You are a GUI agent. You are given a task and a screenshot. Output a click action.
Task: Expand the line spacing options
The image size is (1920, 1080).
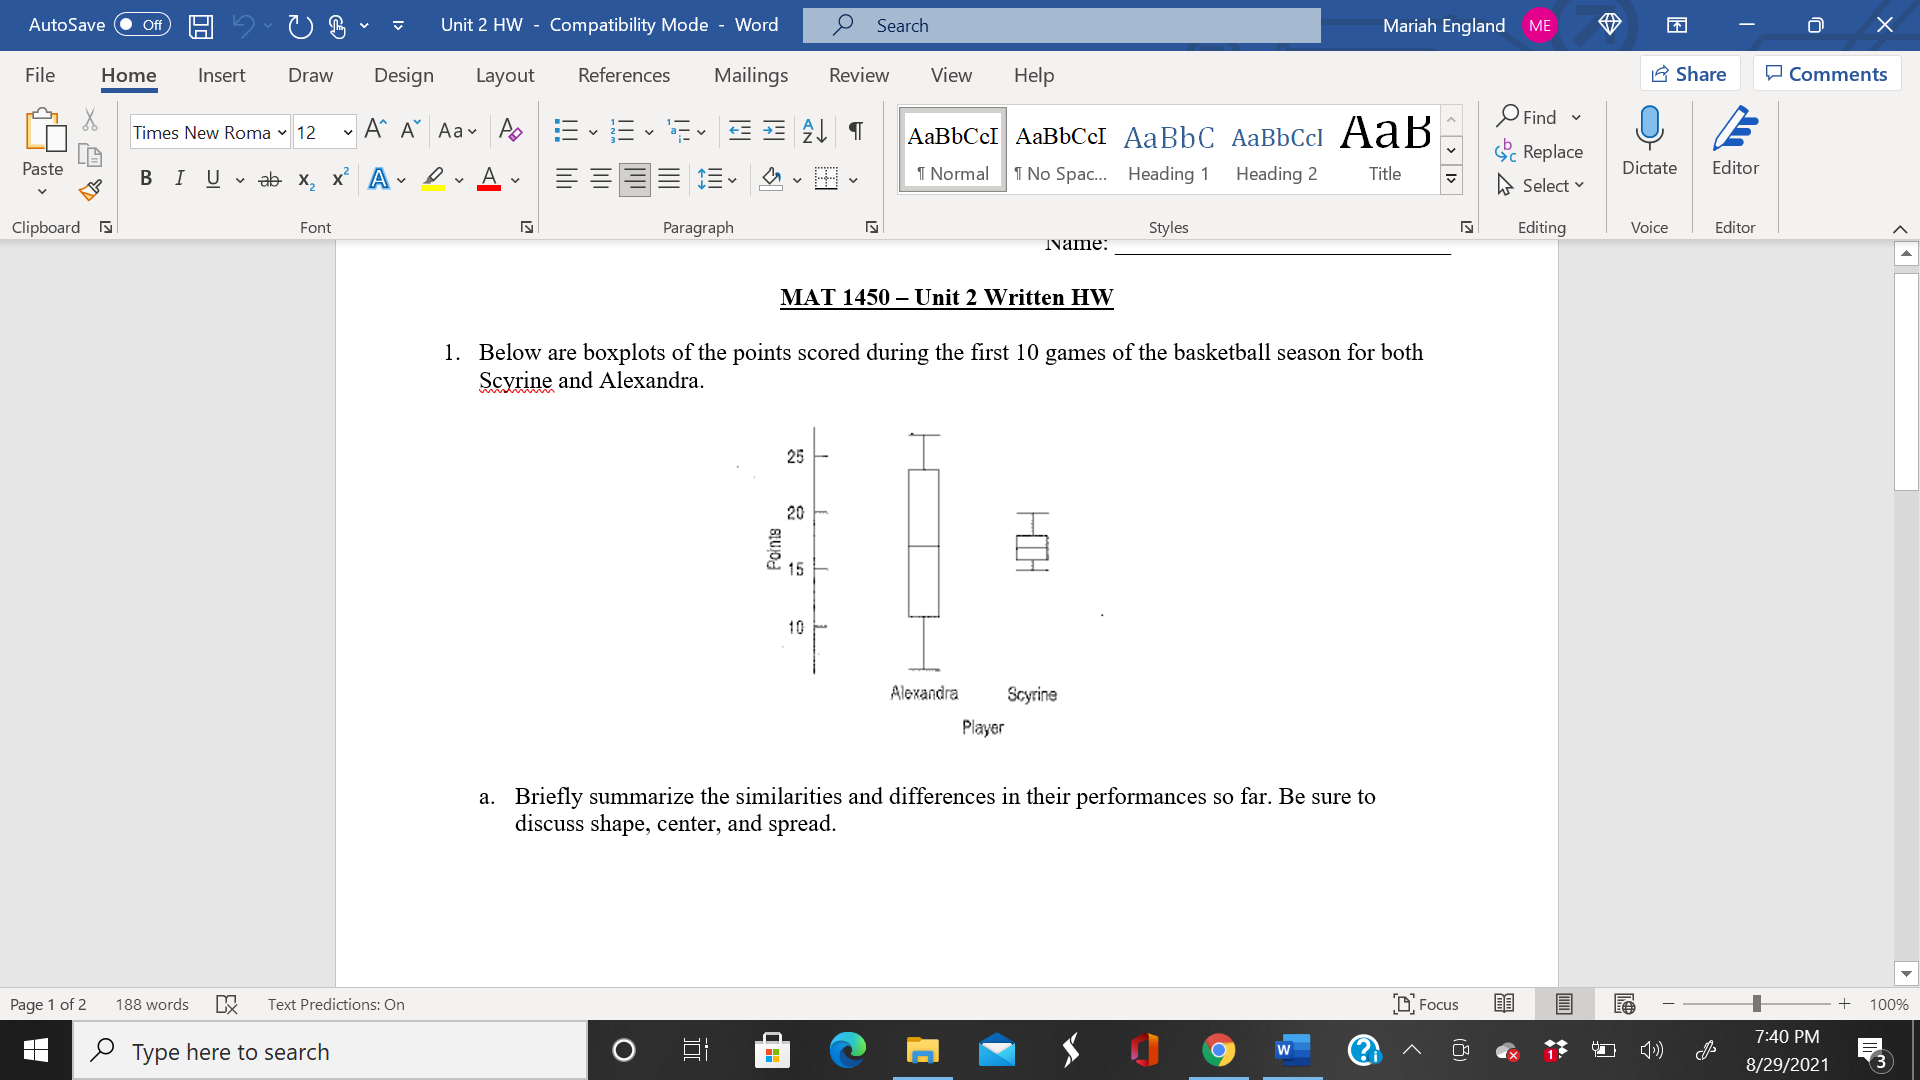tap(731, 179)
